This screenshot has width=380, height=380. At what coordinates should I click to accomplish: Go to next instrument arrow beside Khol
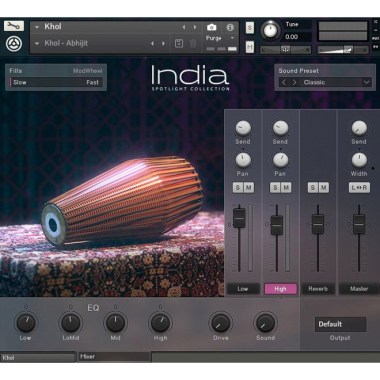point(195,27)
